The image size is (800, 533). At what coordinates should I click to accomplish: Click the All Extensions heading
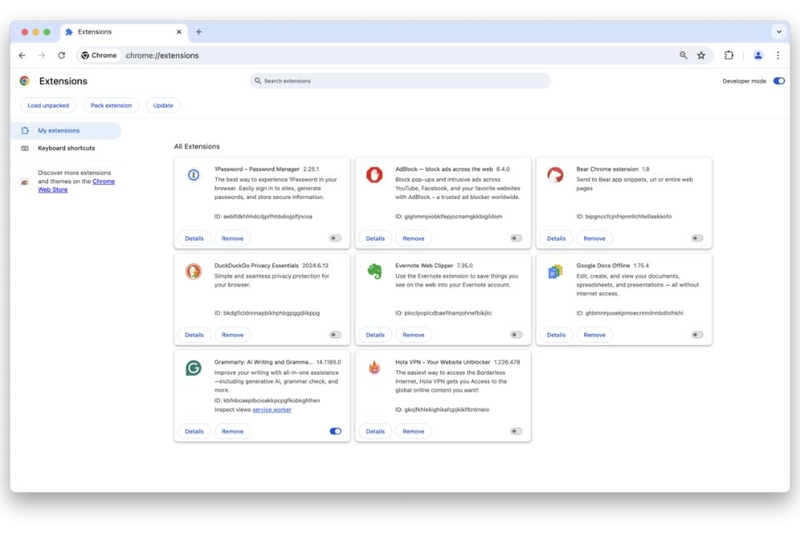pos(197,146)
